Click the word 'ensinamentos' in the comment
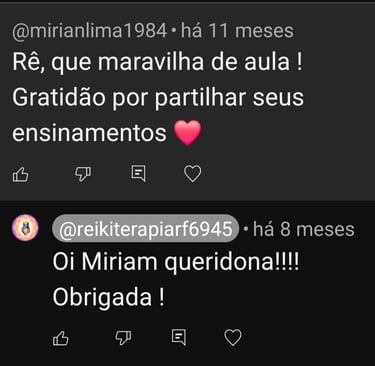This screenshot has width=375, height=366. click(x=89, y=133)
